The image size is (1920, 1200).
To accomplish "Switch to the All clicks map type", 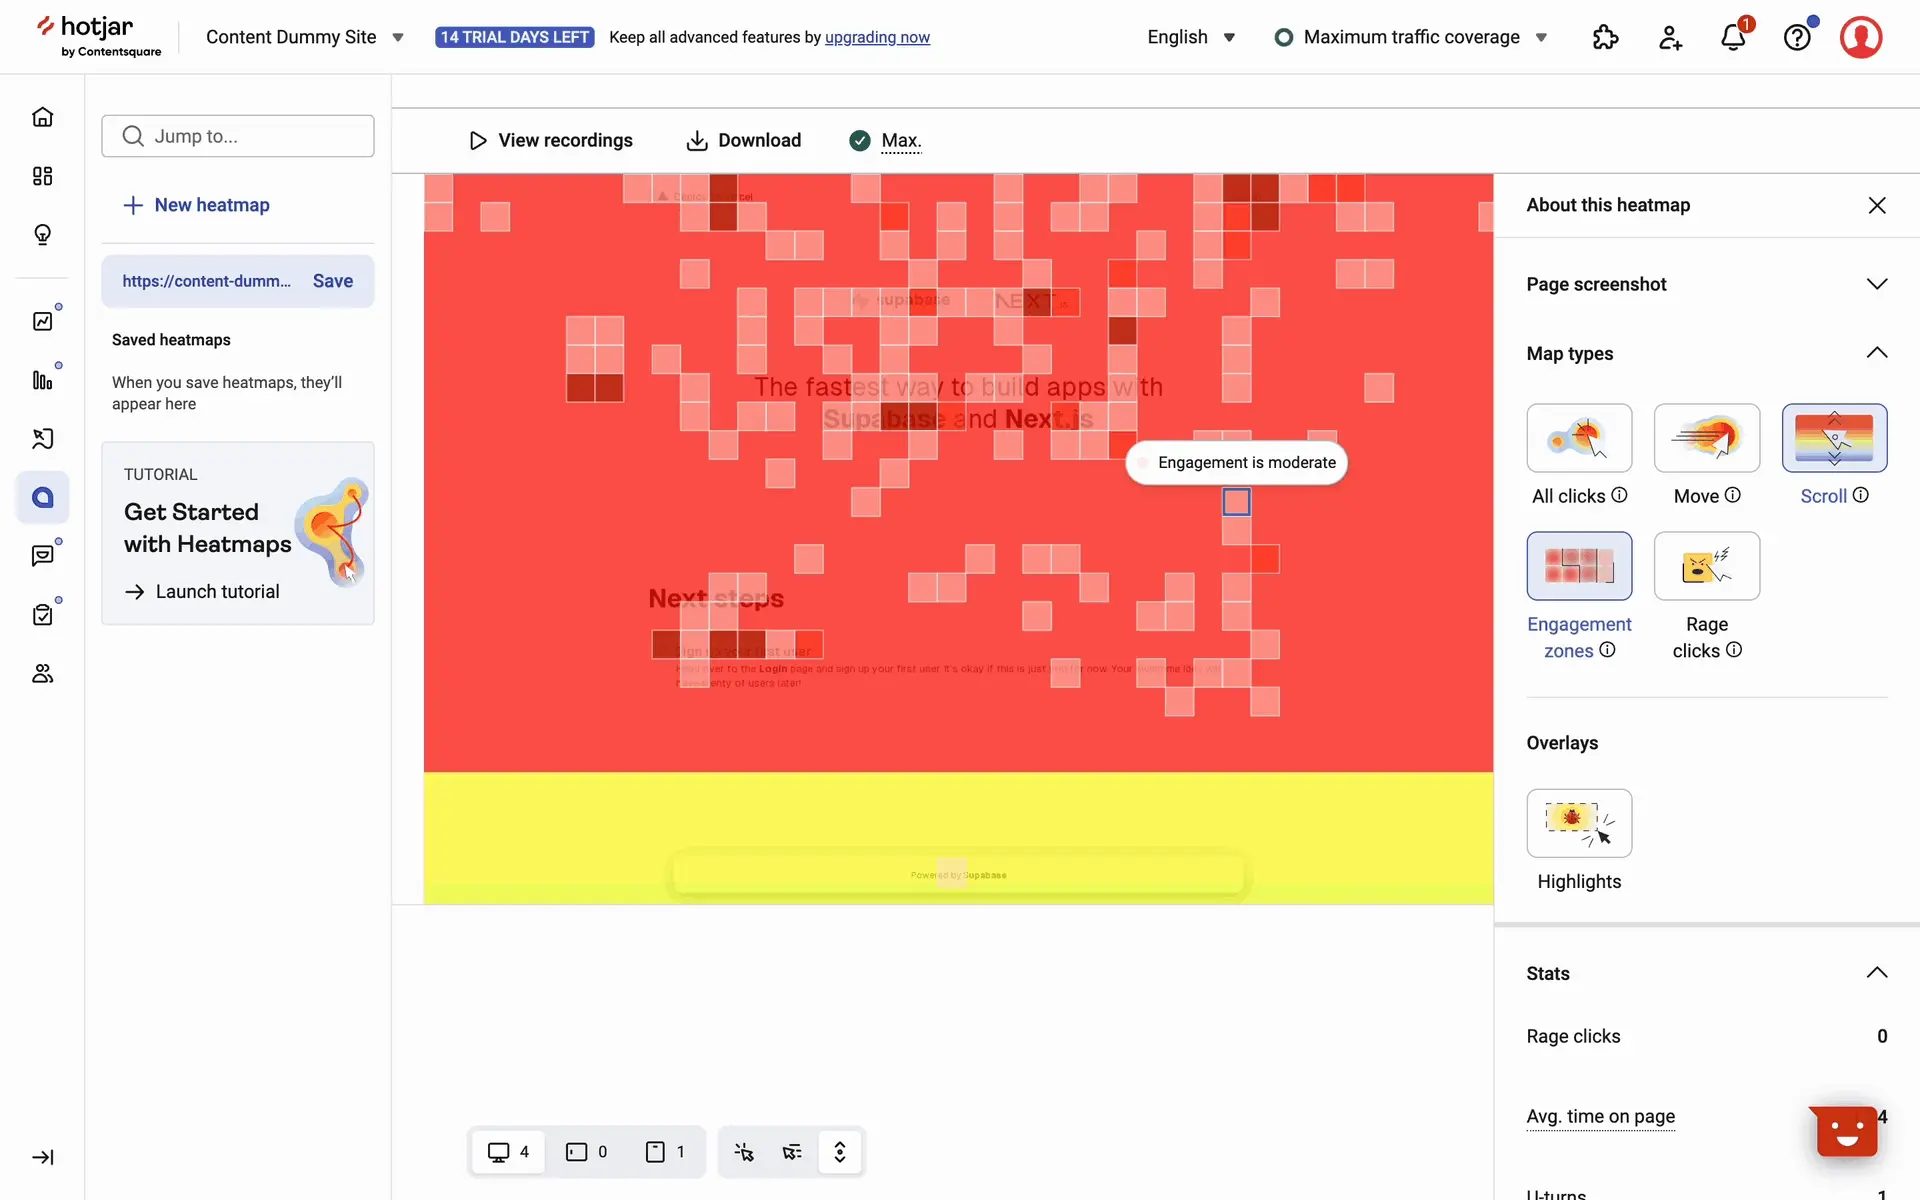I will click(x=1579, y=438).
